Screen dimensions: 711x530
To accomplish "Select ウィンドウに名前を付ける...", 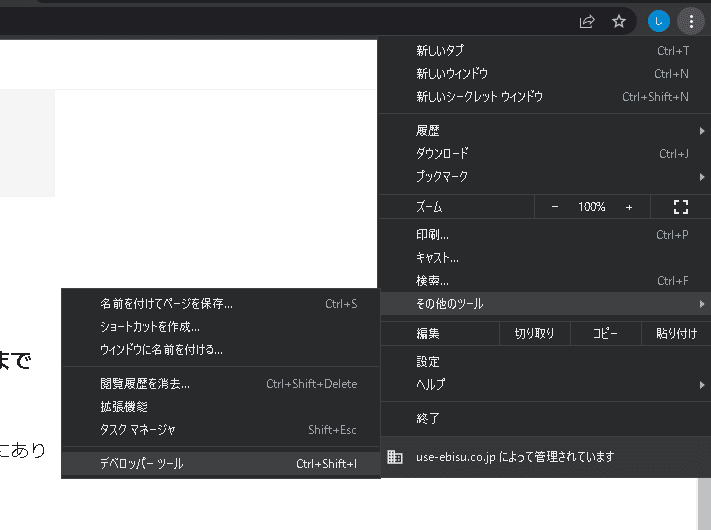I will point(220,350).
